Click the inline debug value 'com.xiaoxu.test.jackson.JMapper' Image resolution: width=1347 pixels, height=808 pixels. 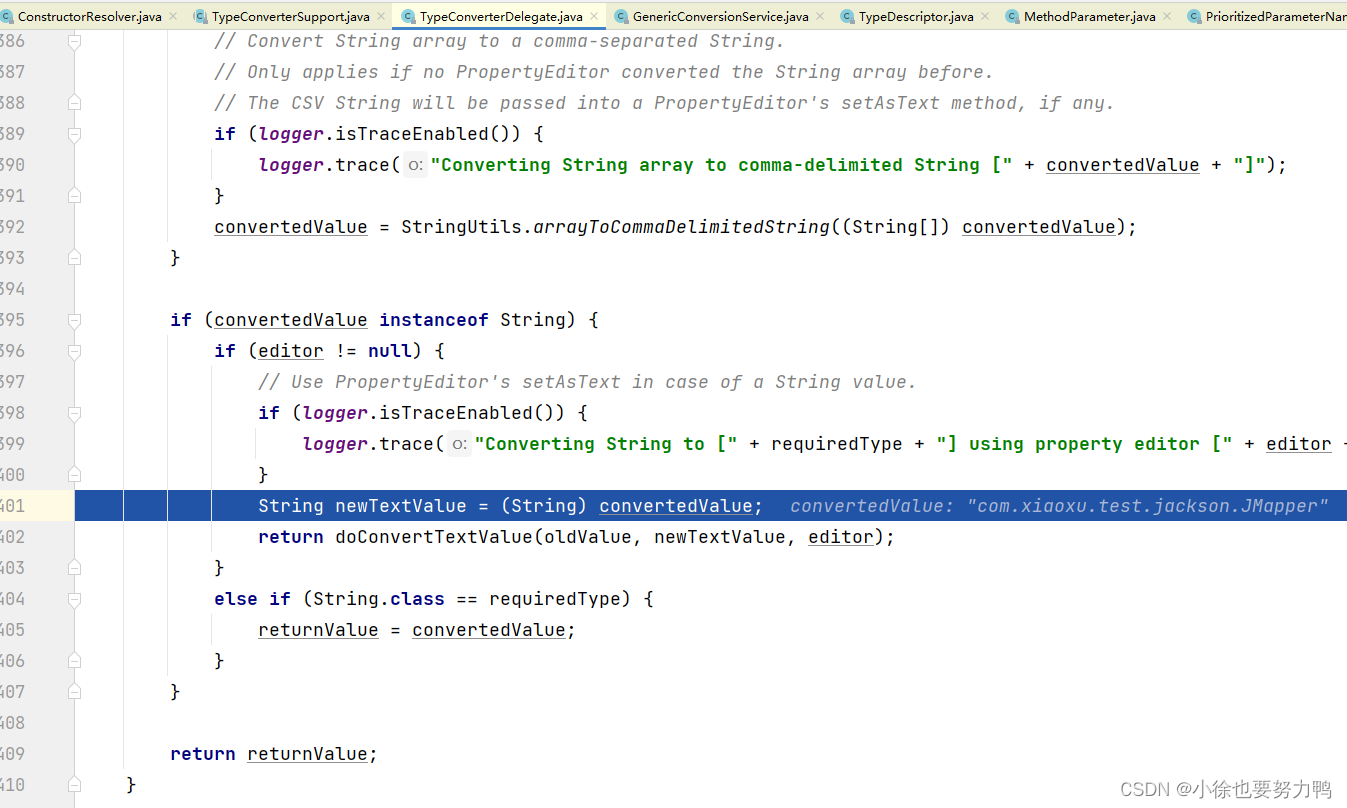(x=1148, y=506)
